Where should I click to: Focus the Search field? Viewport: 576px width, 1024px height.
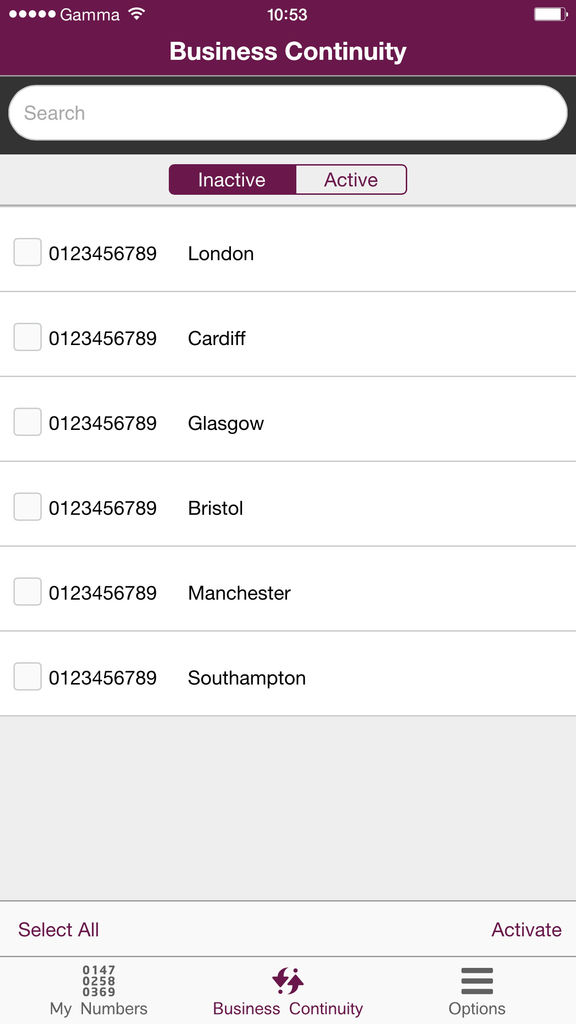coord(288,113)
